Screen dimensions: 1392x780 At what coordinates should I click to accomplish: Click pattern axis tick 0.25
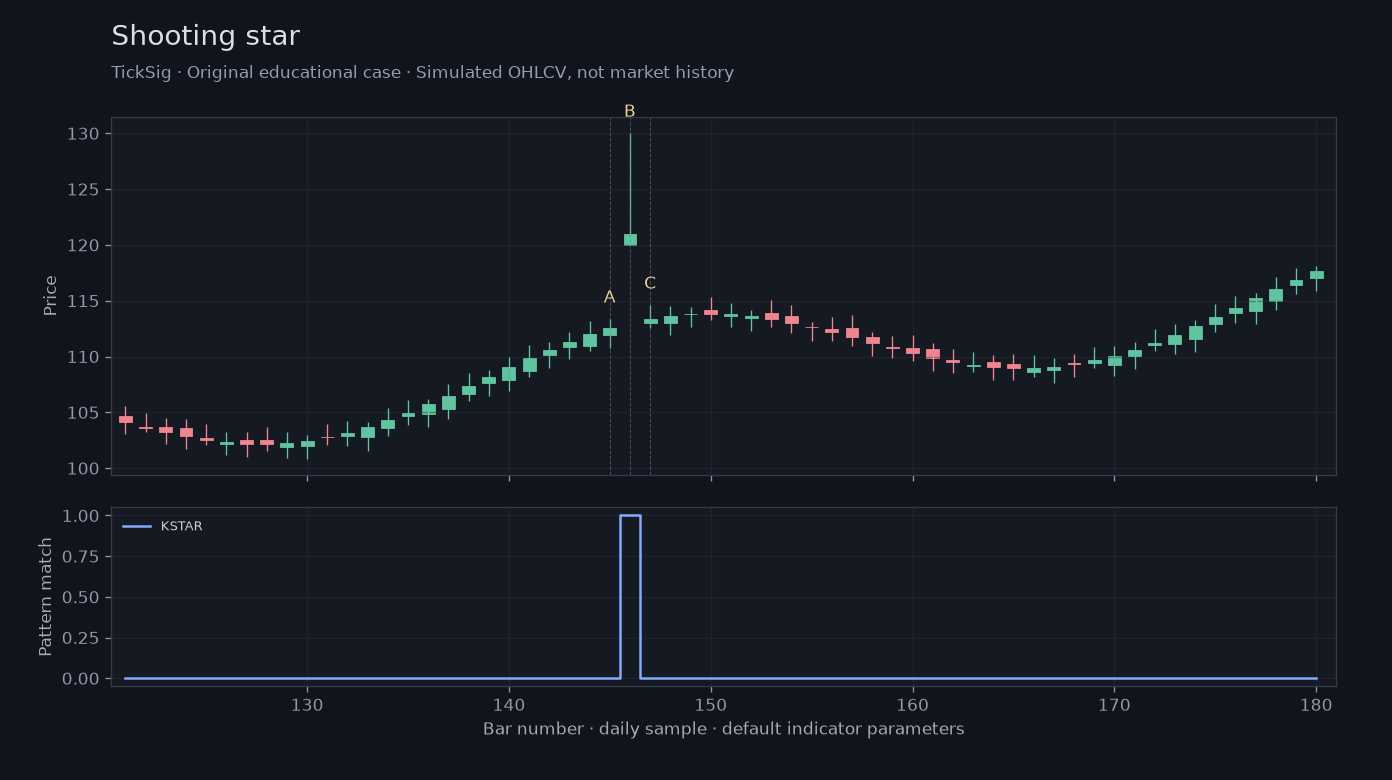point(82,638)
